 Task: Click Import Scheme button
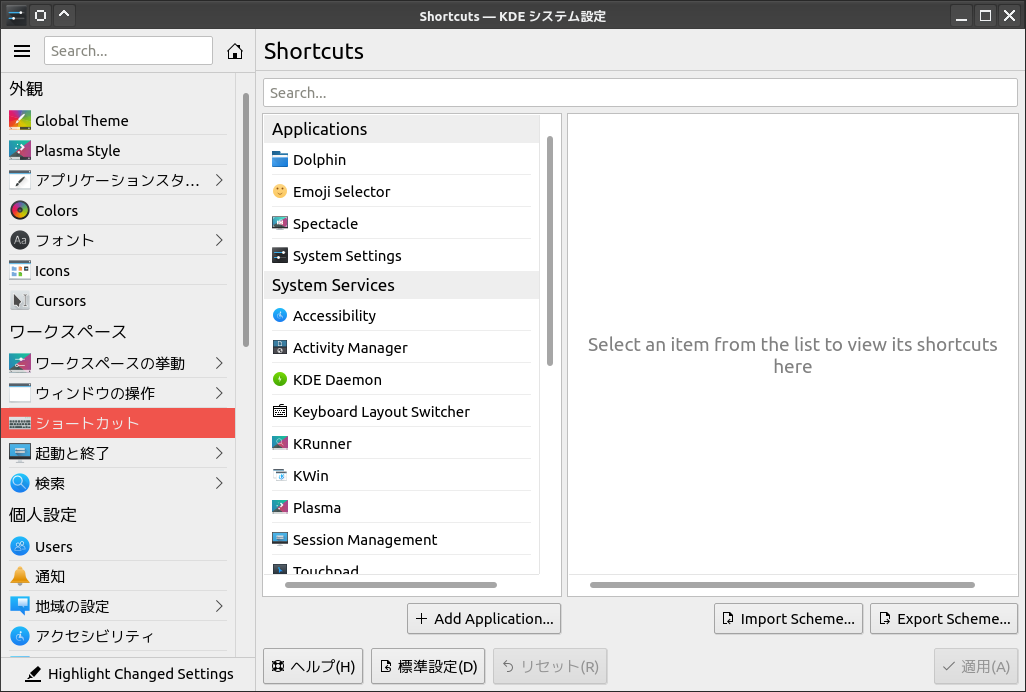[x=788, y=619]
